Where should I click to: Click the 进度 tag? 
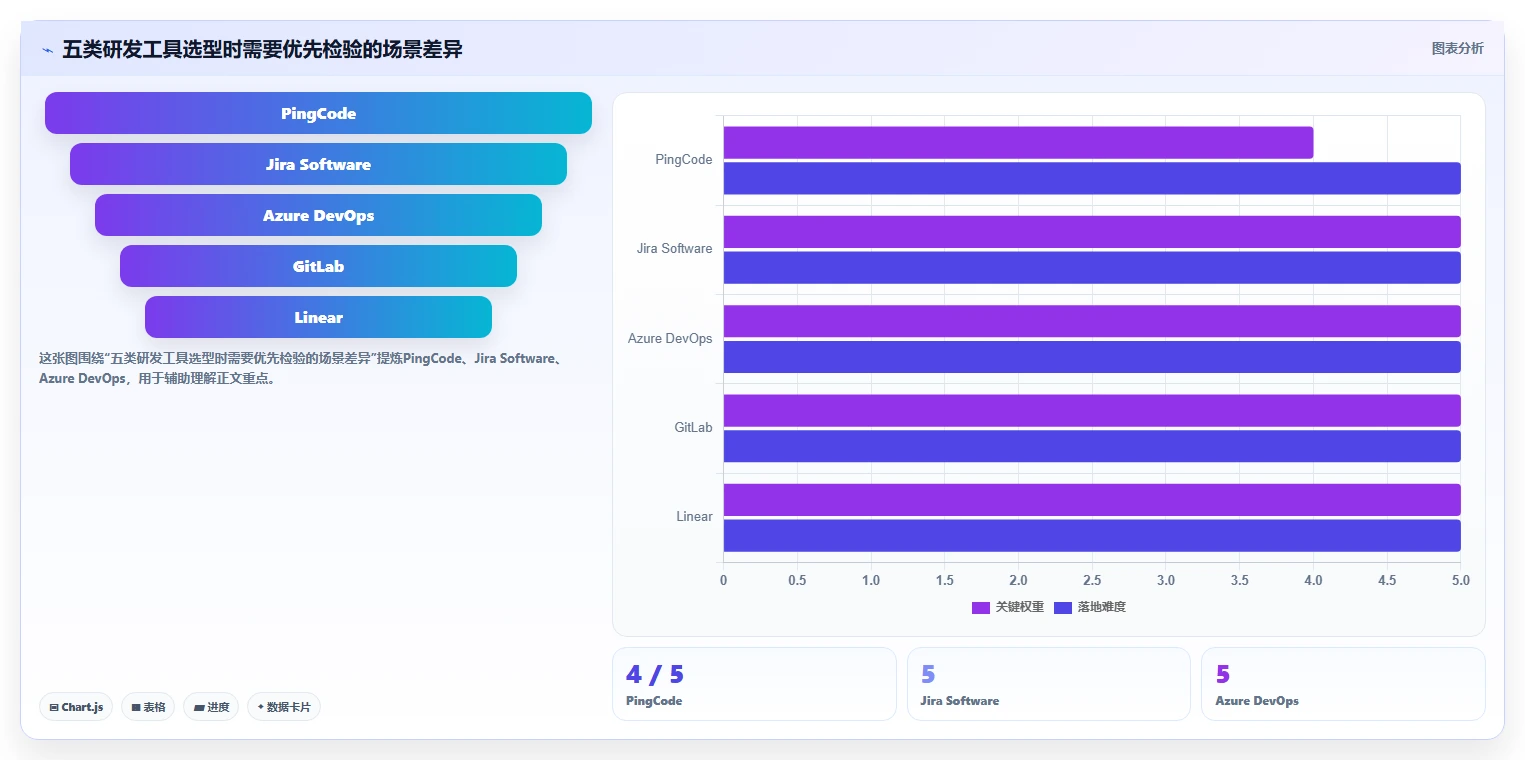tap(211, 707)
